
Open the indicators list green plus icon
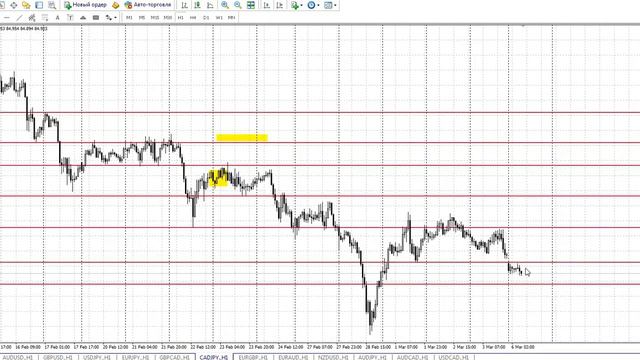(x=295, y=5)
